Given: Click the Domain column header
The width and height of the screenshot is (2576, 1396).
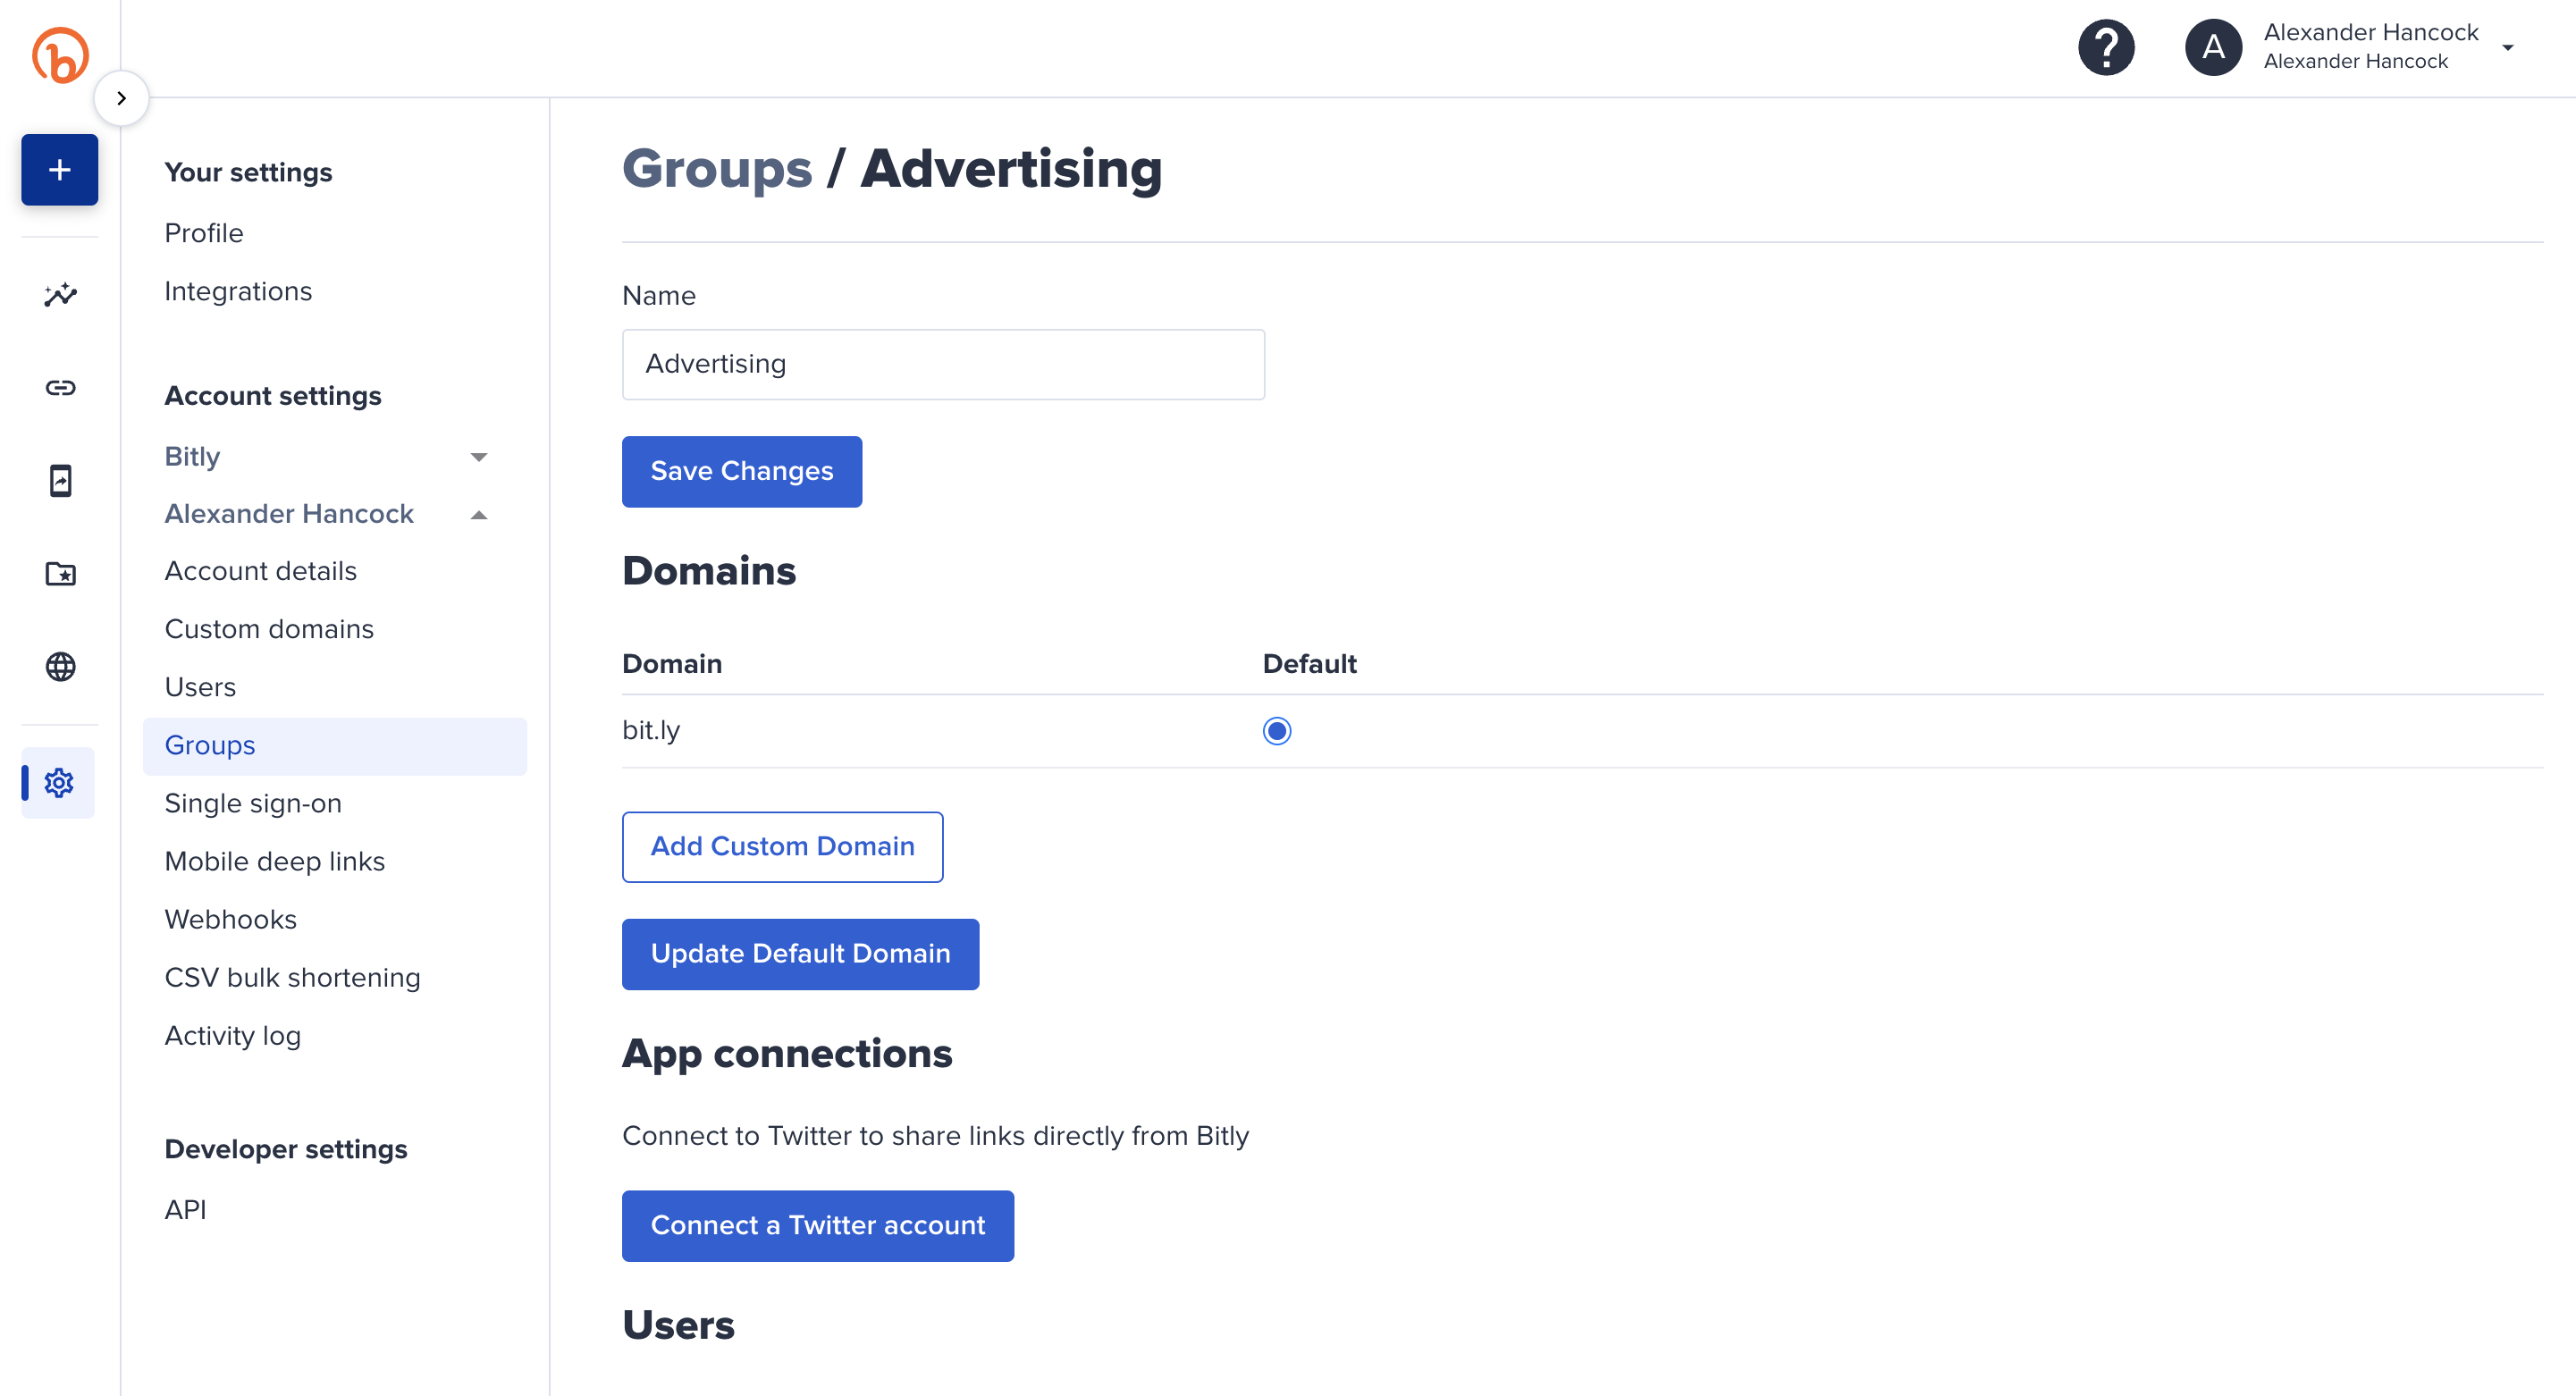Looking at the screenshot, I should 672,664.
